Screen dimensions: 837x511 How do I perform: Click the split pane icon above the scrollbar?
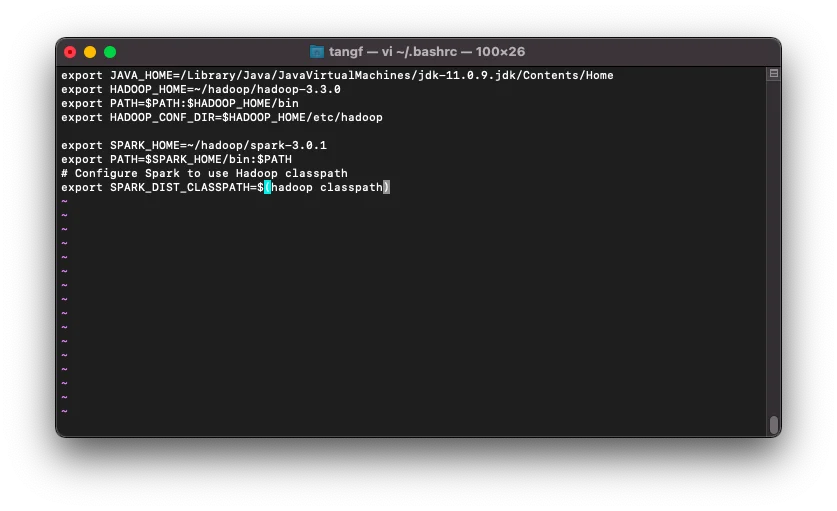point(773,74)
